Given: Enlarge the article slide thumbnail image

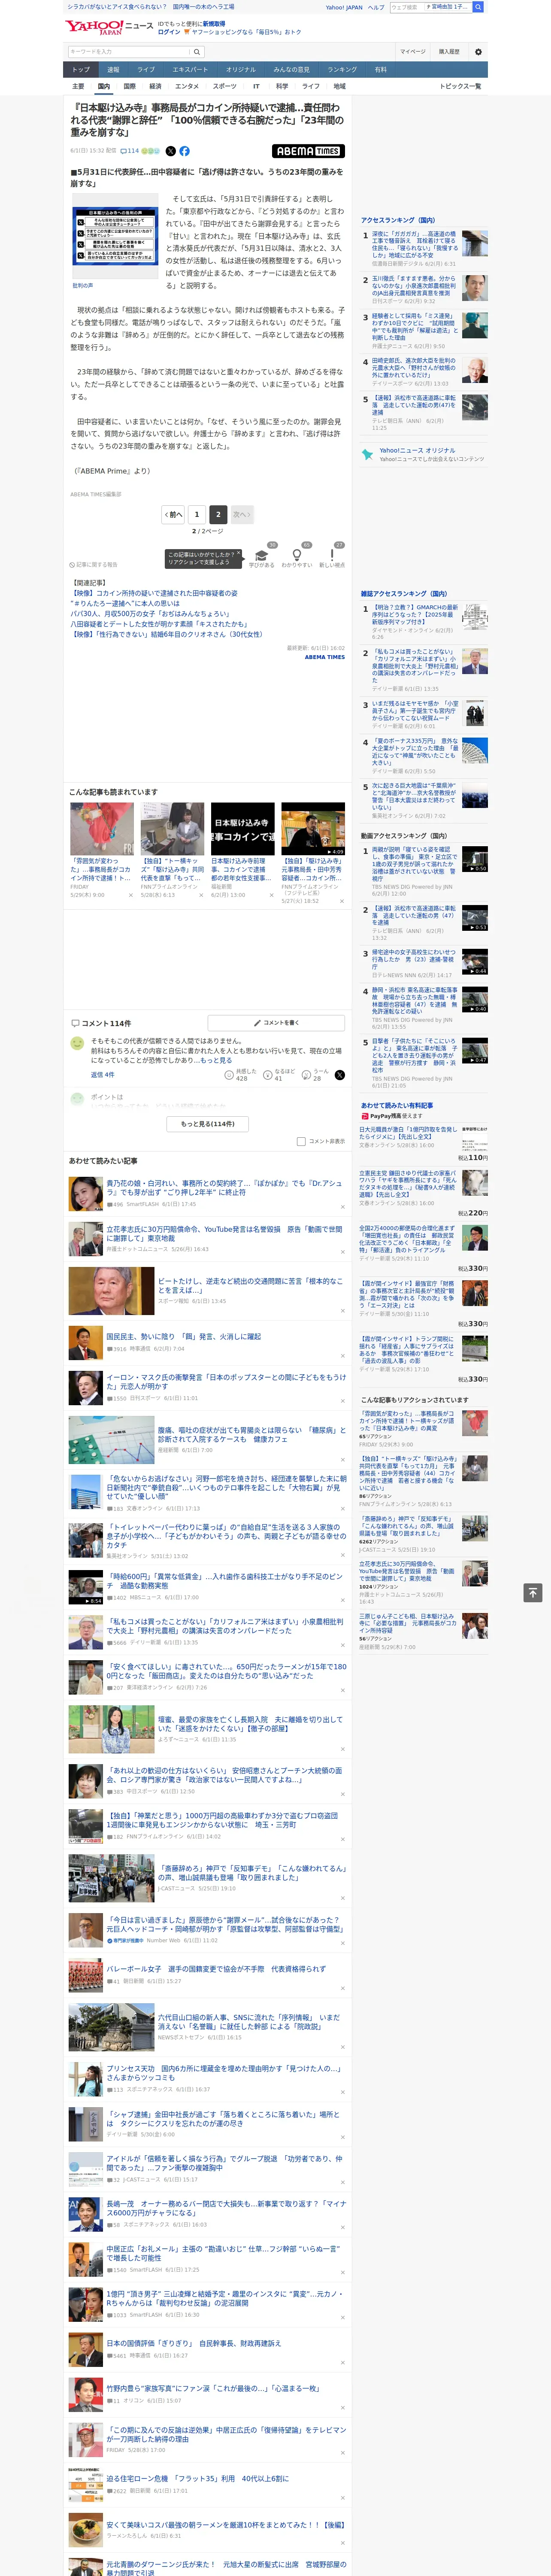Looking at the screenshot, I should 114,237.
